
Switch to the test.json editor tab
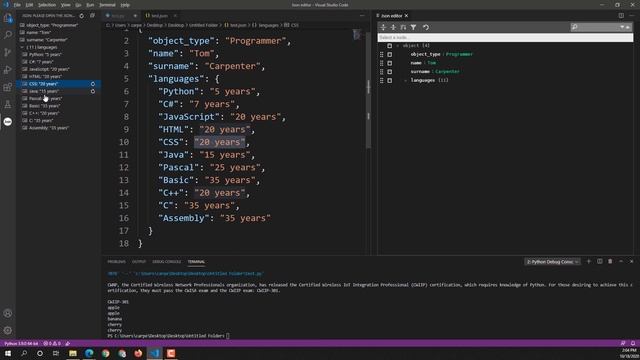point(160,16)
